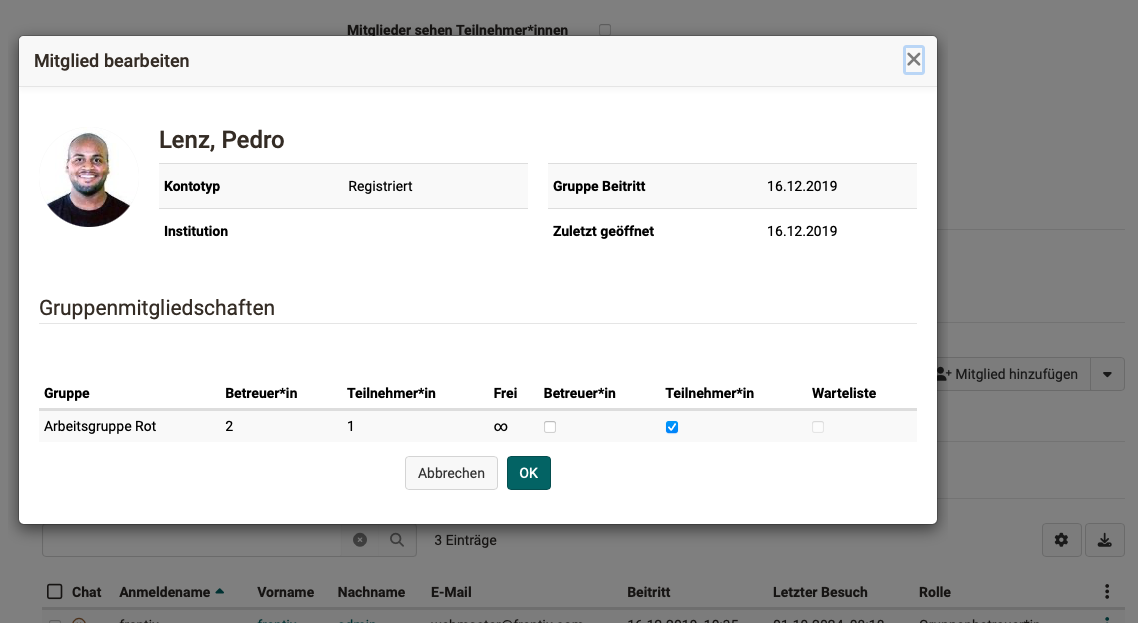
Task: Close the Mitglied bearbeiten dialog
Action: (x=913, y=60)
